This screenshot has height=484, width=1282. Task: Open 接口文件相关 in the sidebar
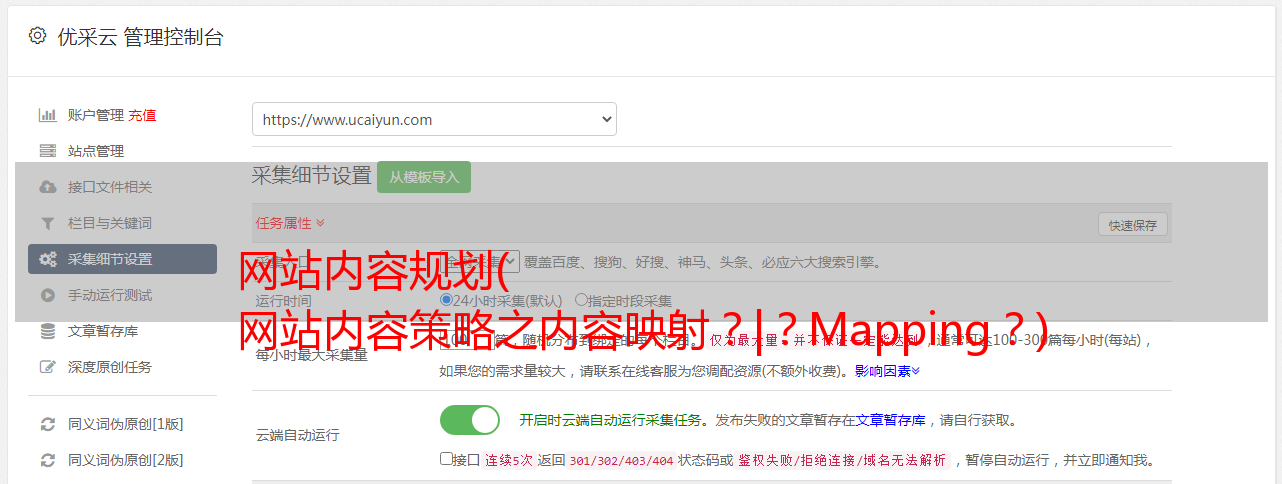[x=110, y=187]
